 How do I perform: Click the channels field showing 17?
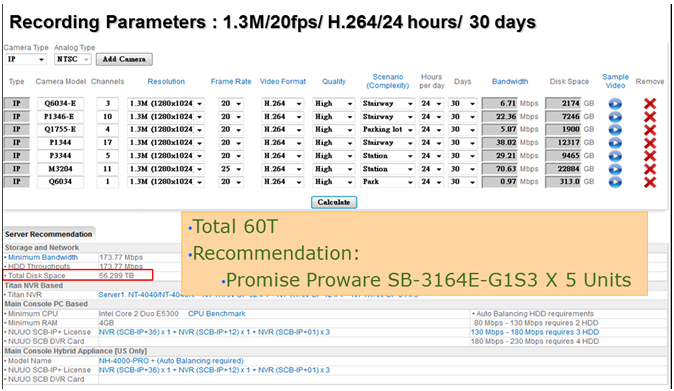[x=107, y=143]
